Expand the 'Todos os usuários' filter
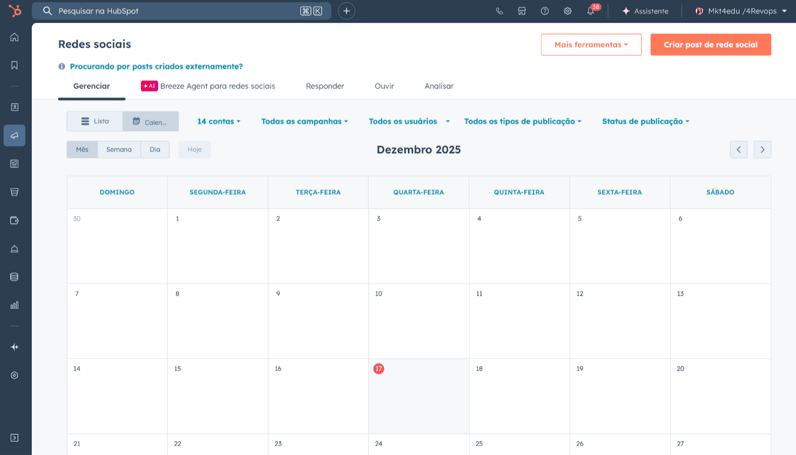This screenshot has height=455, width=796. 409,121
